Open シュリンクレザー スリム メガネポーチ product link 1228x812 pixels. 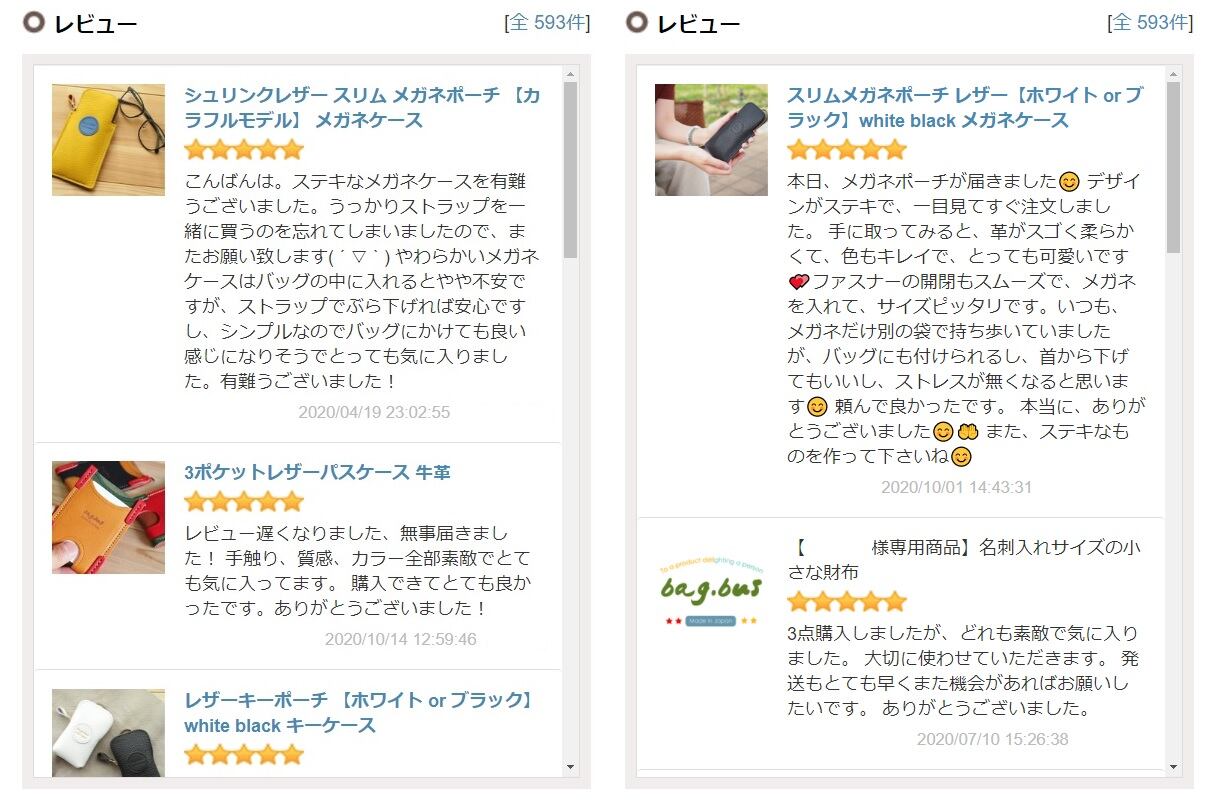362,108
